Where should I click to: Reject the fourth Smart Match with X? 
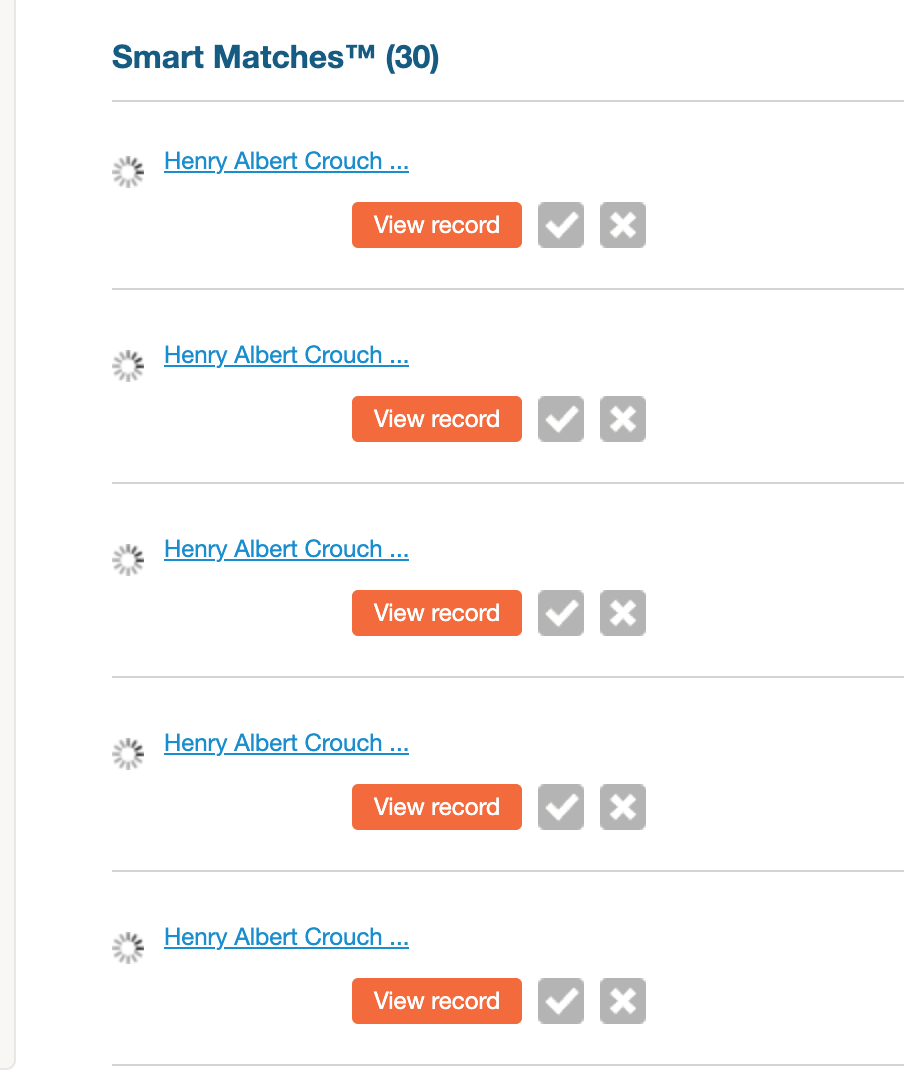(622, 807)
